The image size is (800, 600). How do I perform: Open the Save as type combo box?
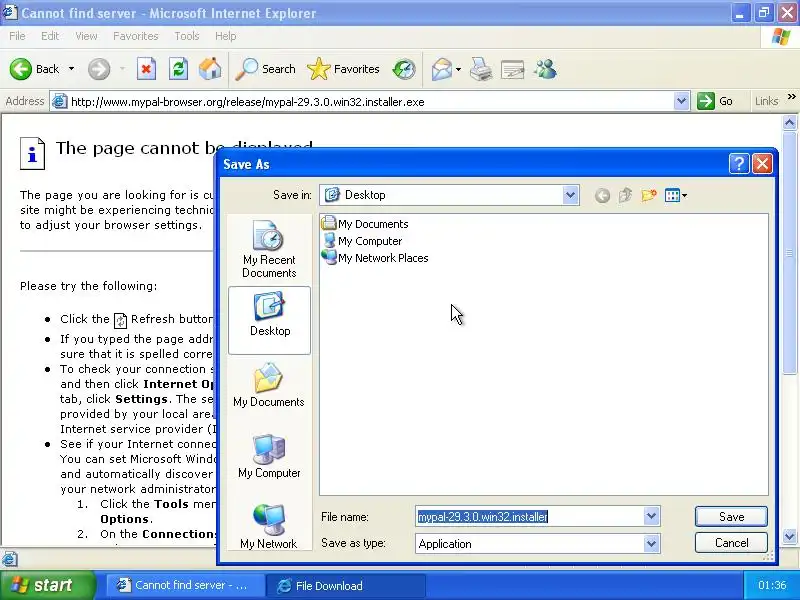pos(538,543)
